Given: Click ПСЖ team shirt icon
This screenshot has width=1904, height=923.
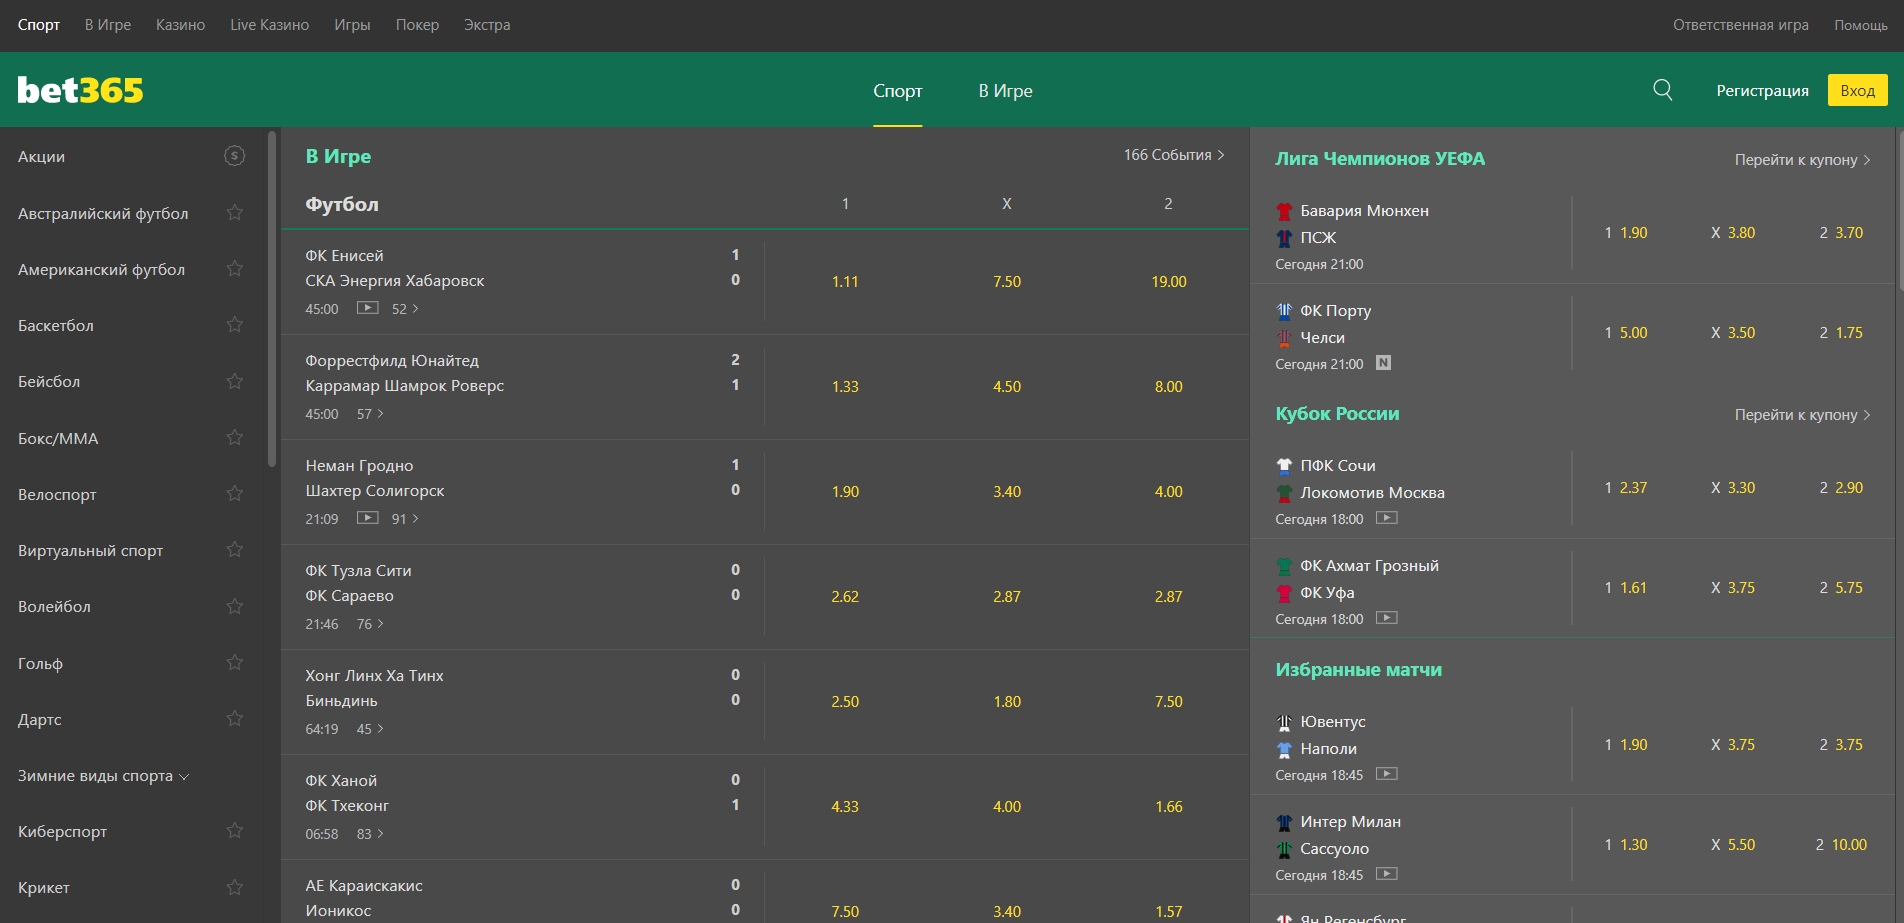Looking at the screenshot, I should click(x=1284, y=238).
